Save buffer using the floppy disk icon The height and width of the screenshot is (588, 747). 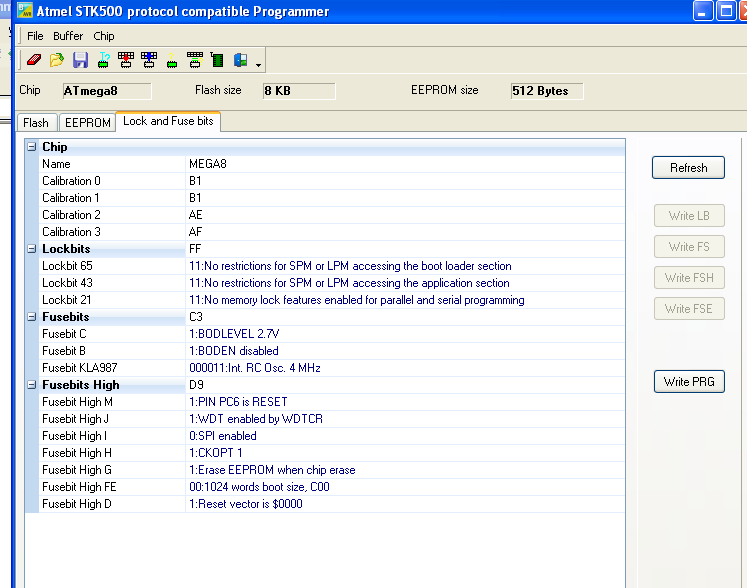(x=80, y=61)
